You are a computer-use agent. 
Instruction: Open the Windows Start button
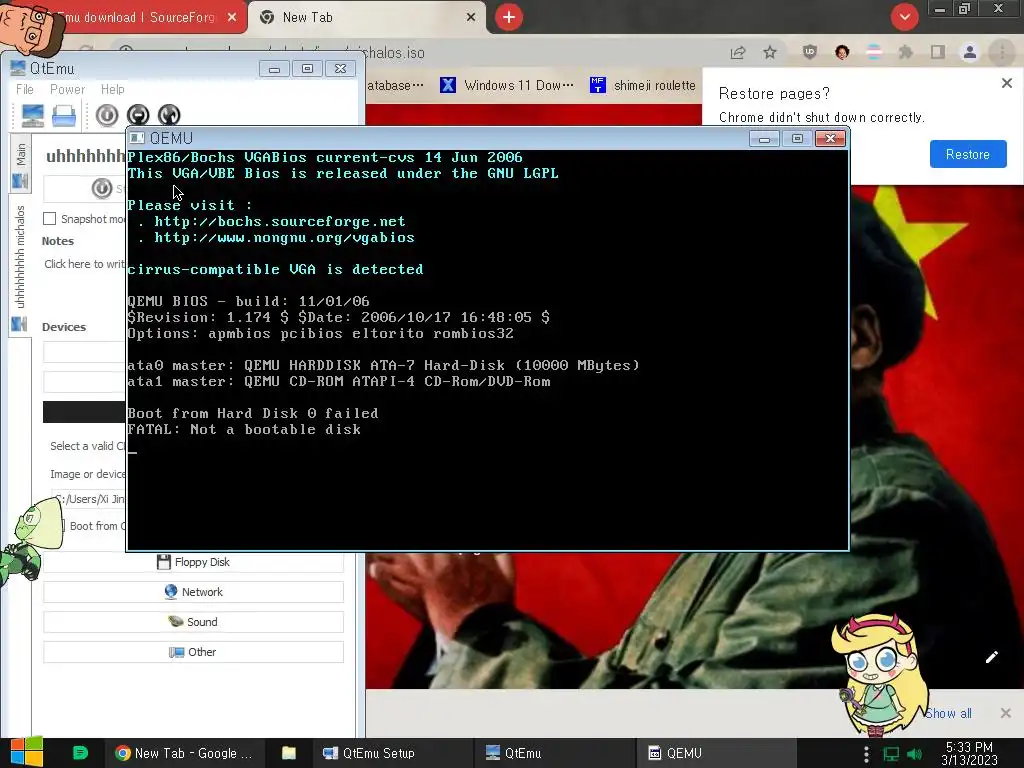click(x=27, y=753)
